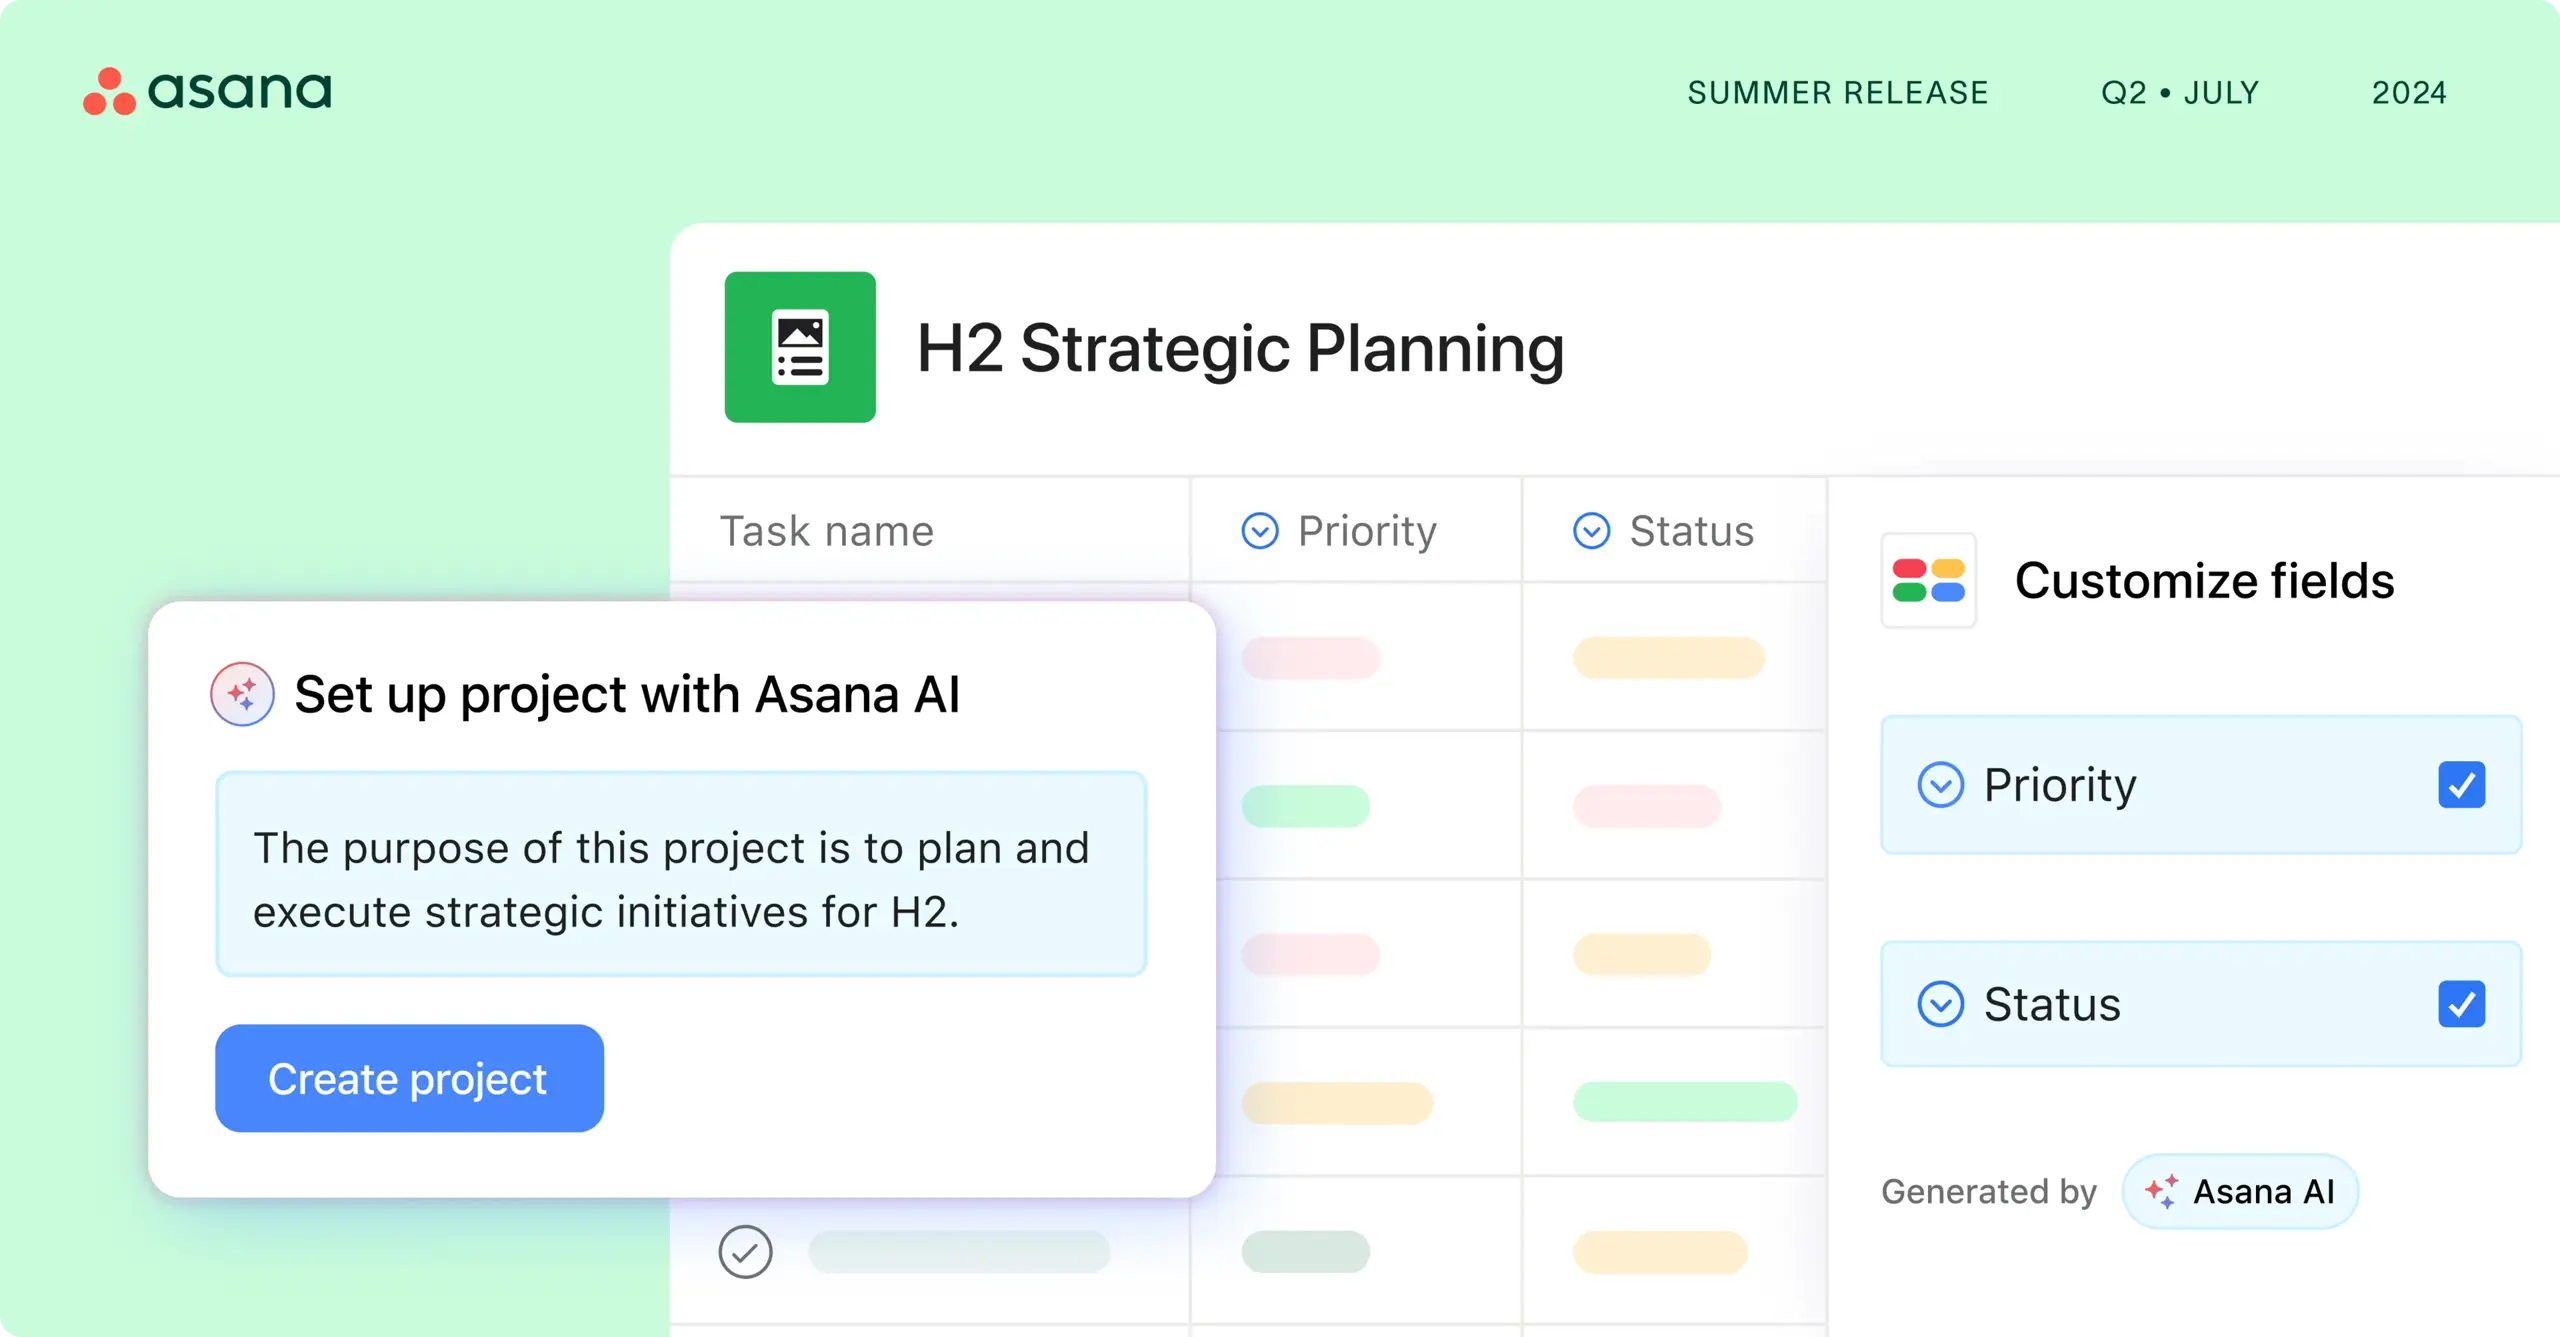Click the Generated by label

1988,1191
